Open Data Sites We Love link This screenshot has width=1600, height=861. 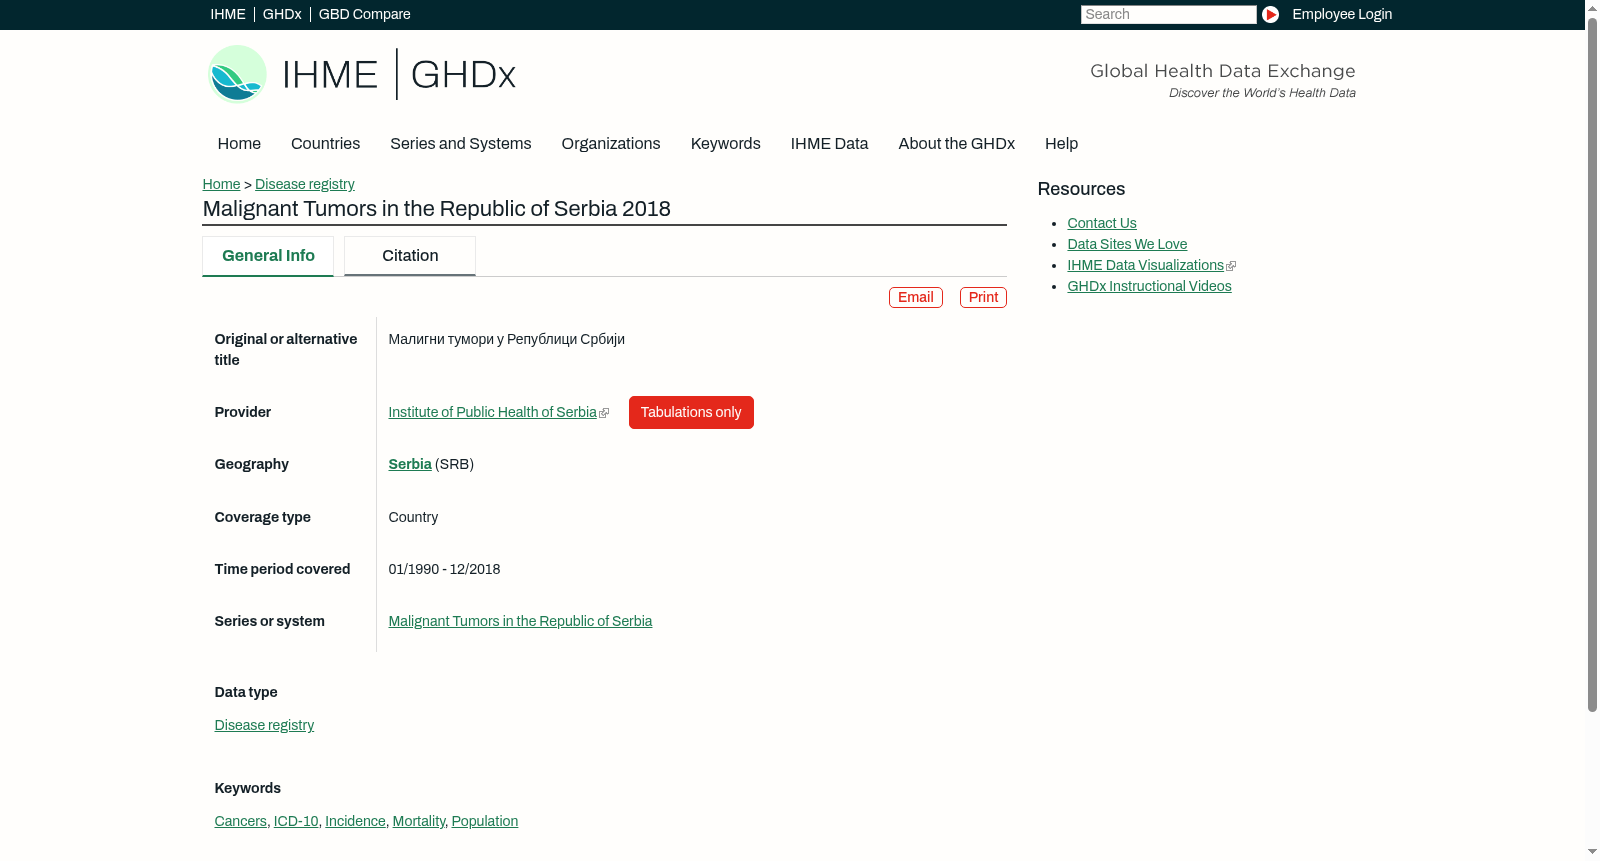tap(1127, 244)
